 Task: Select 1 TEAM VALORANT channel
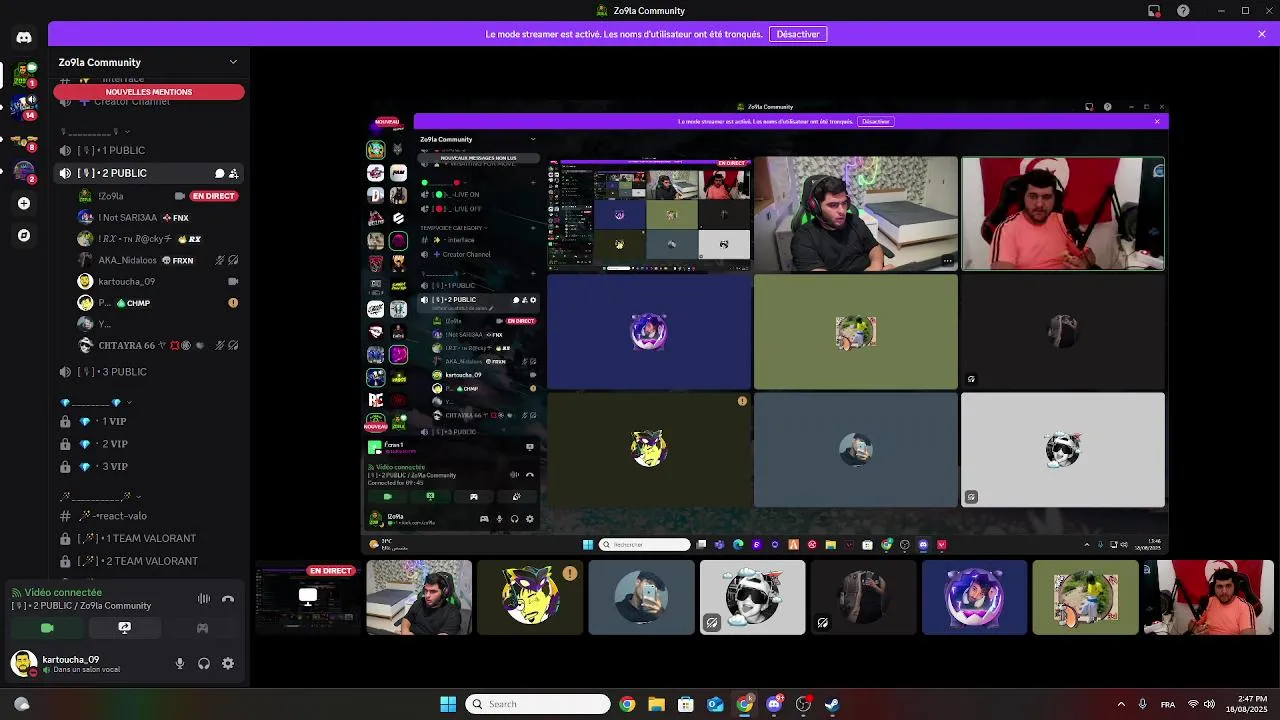150,538
